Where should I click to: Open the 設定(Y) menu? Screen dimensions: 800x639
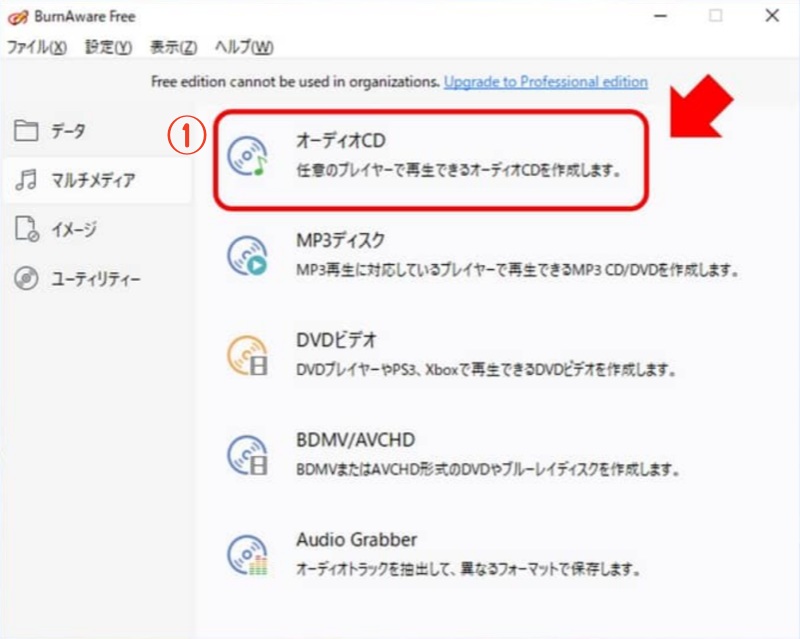[x=108, y=47]
